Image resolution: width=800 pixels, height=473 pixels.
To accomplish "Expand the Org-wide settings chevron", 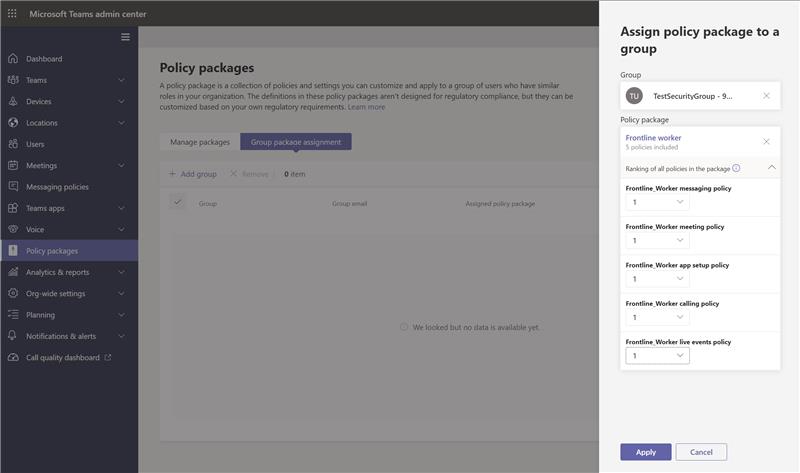I will [121, 293].
